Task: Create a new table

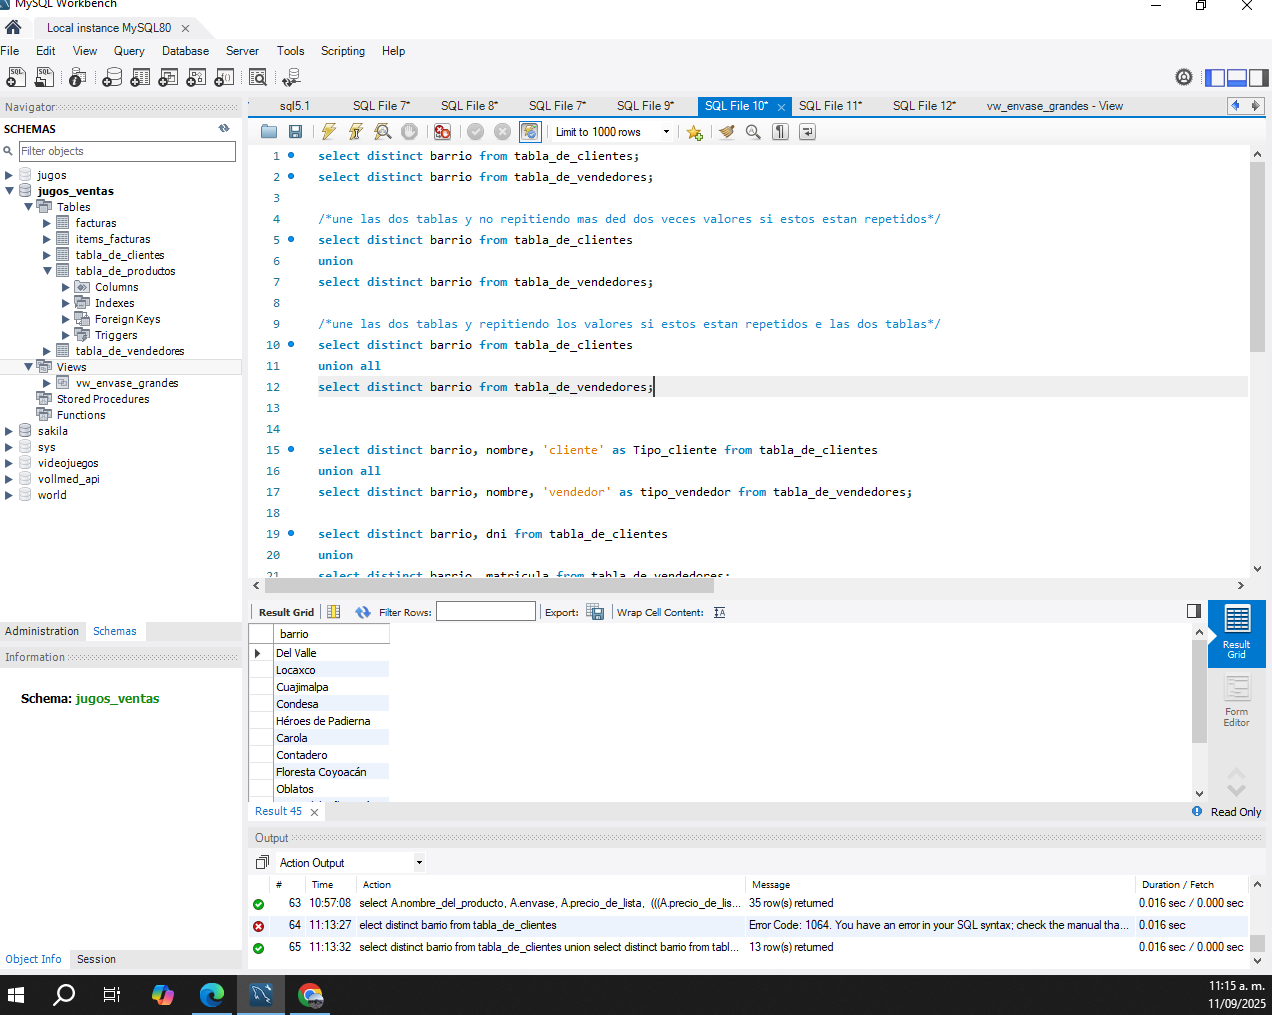Action: 141,77
